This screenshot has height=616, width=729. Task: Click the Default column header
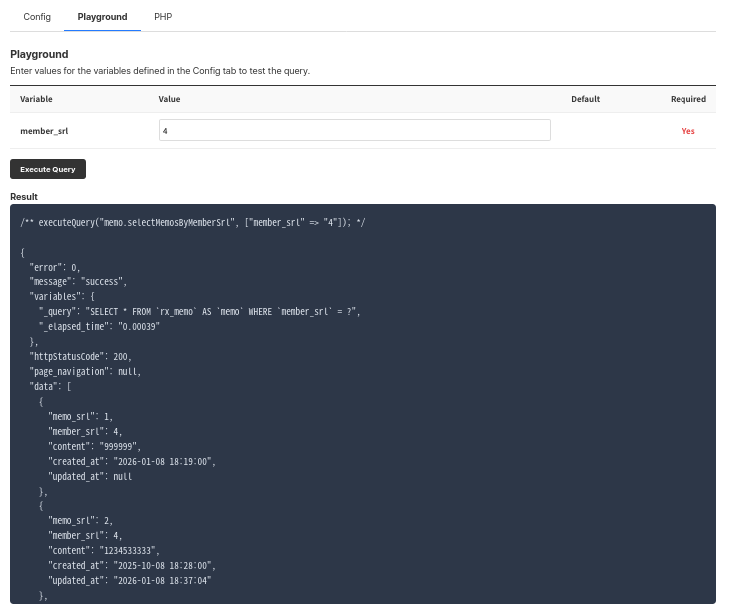click(x=585, y=99)
